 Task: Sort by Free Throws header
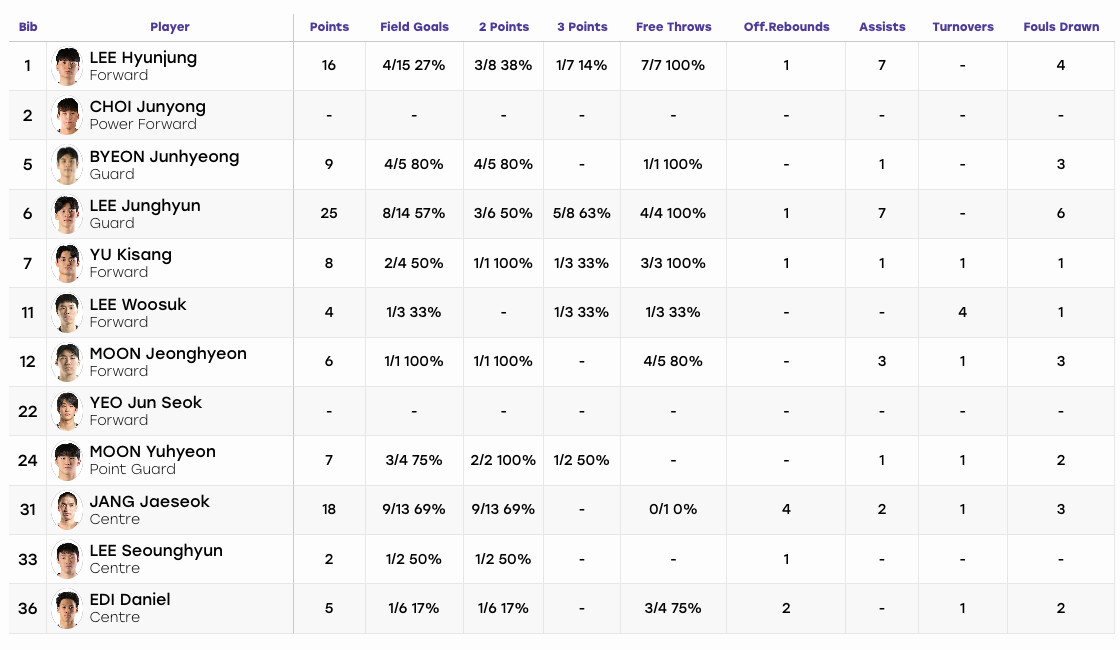[x=674, y=26]
